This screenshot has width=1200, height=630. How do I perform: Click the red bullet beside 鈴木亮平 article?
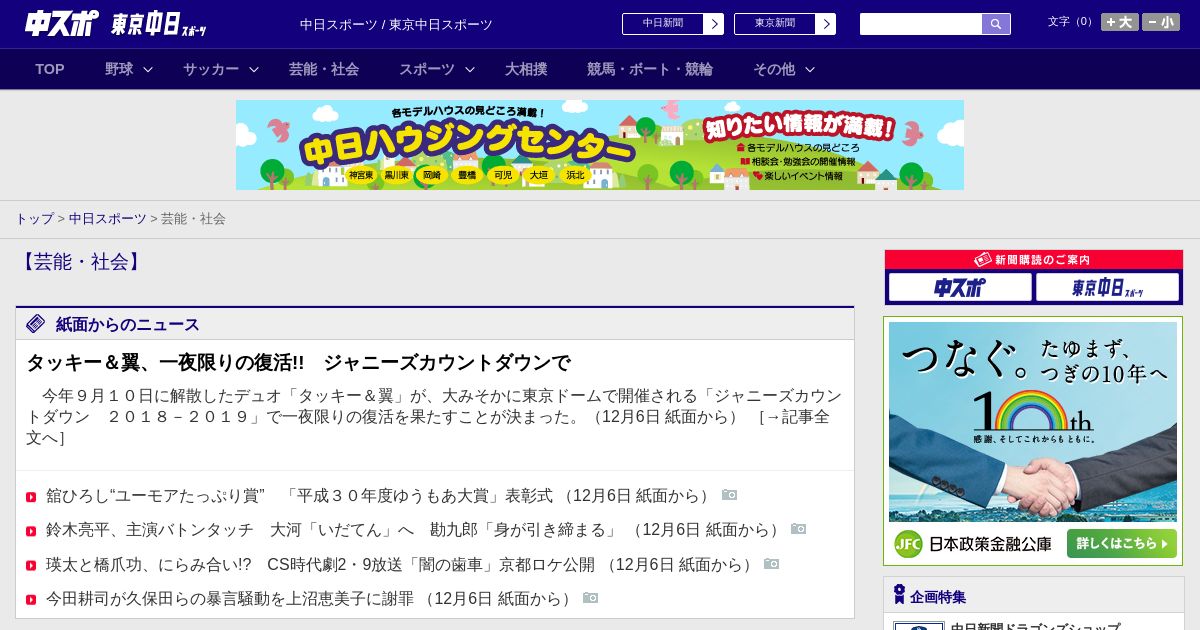31,531
